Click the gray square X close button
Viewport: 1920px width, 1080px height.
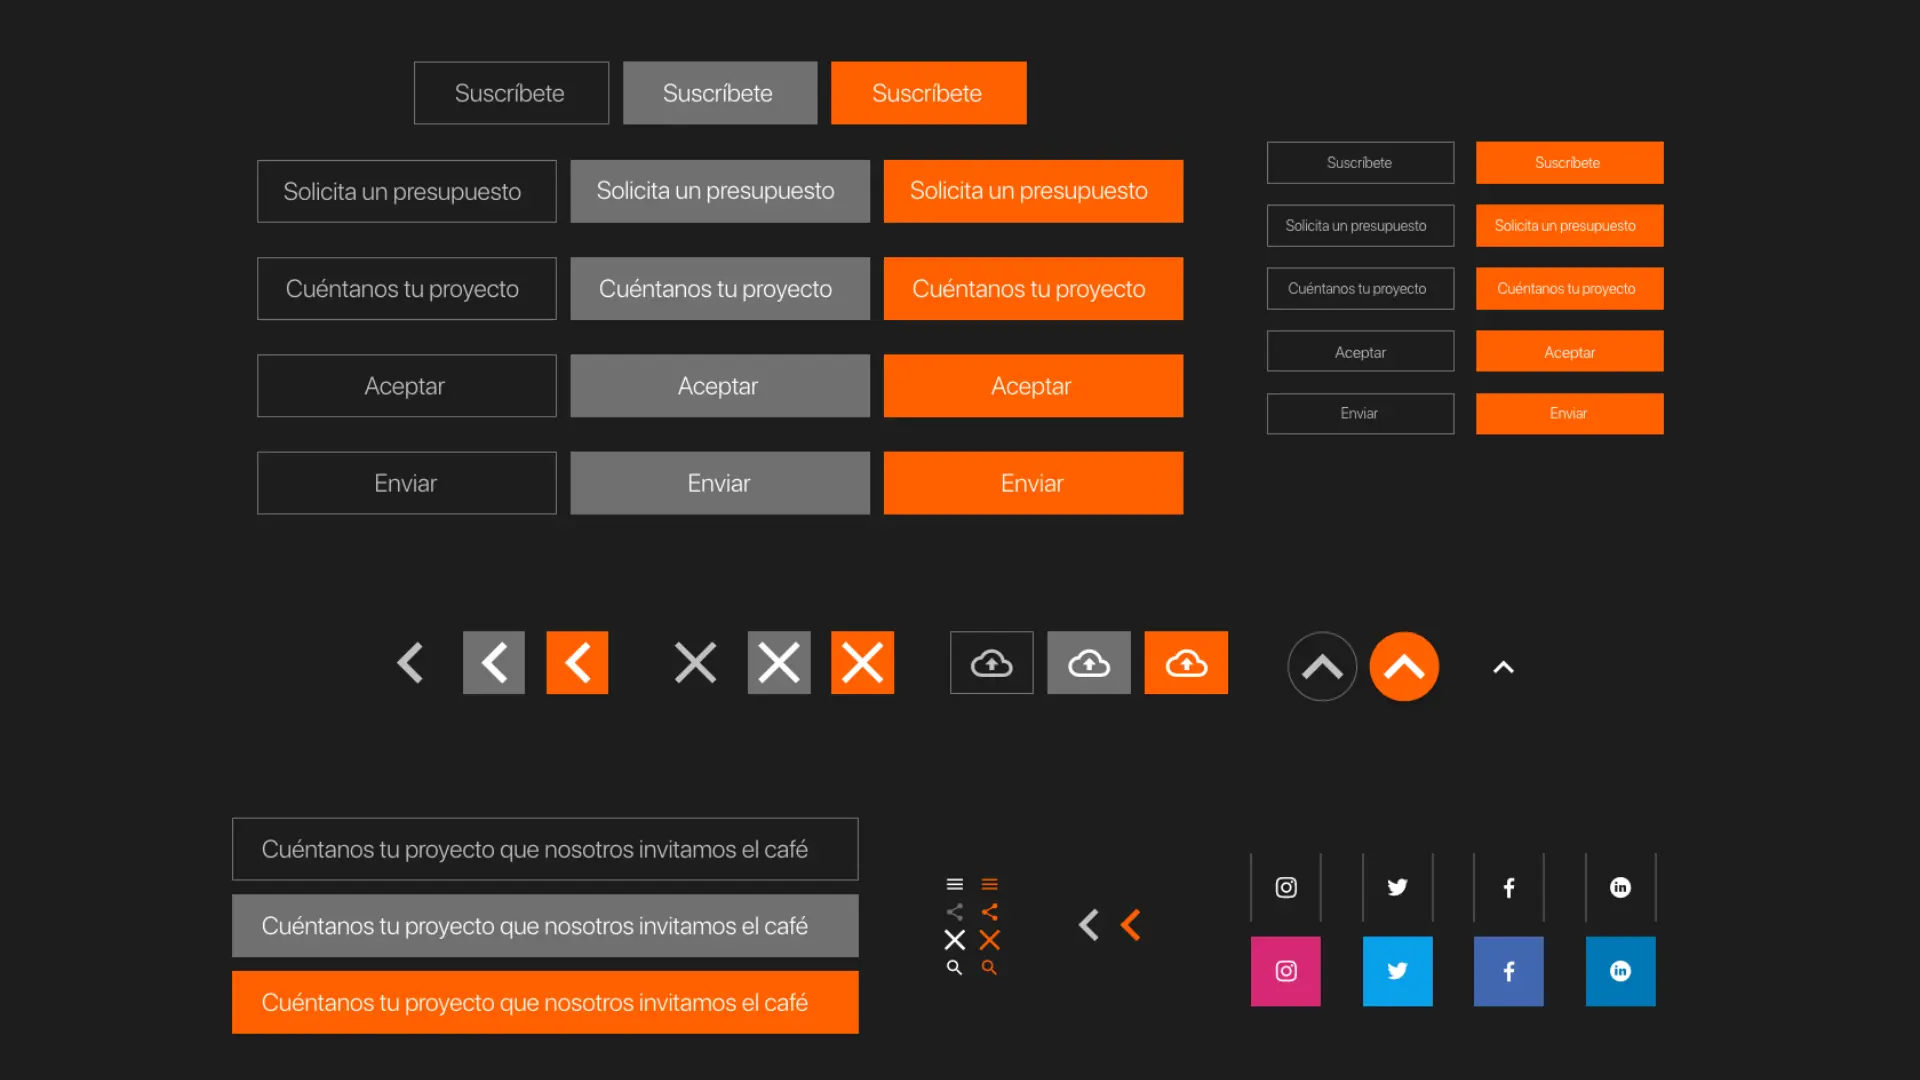point(779,662)
